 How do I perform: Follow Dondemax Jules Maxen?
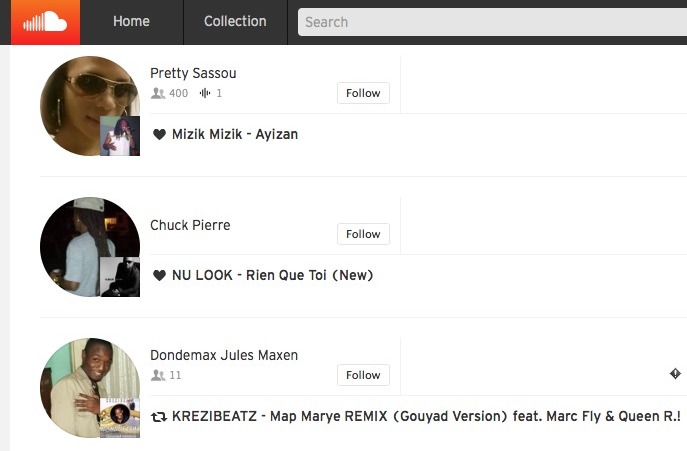(x=363, y=375)
